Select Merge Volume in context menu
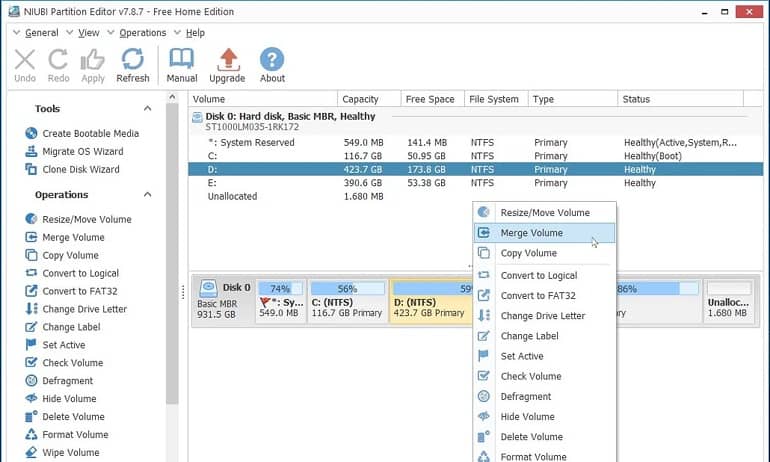This screenshot has height=462, width=770. [x=545, y=233]
